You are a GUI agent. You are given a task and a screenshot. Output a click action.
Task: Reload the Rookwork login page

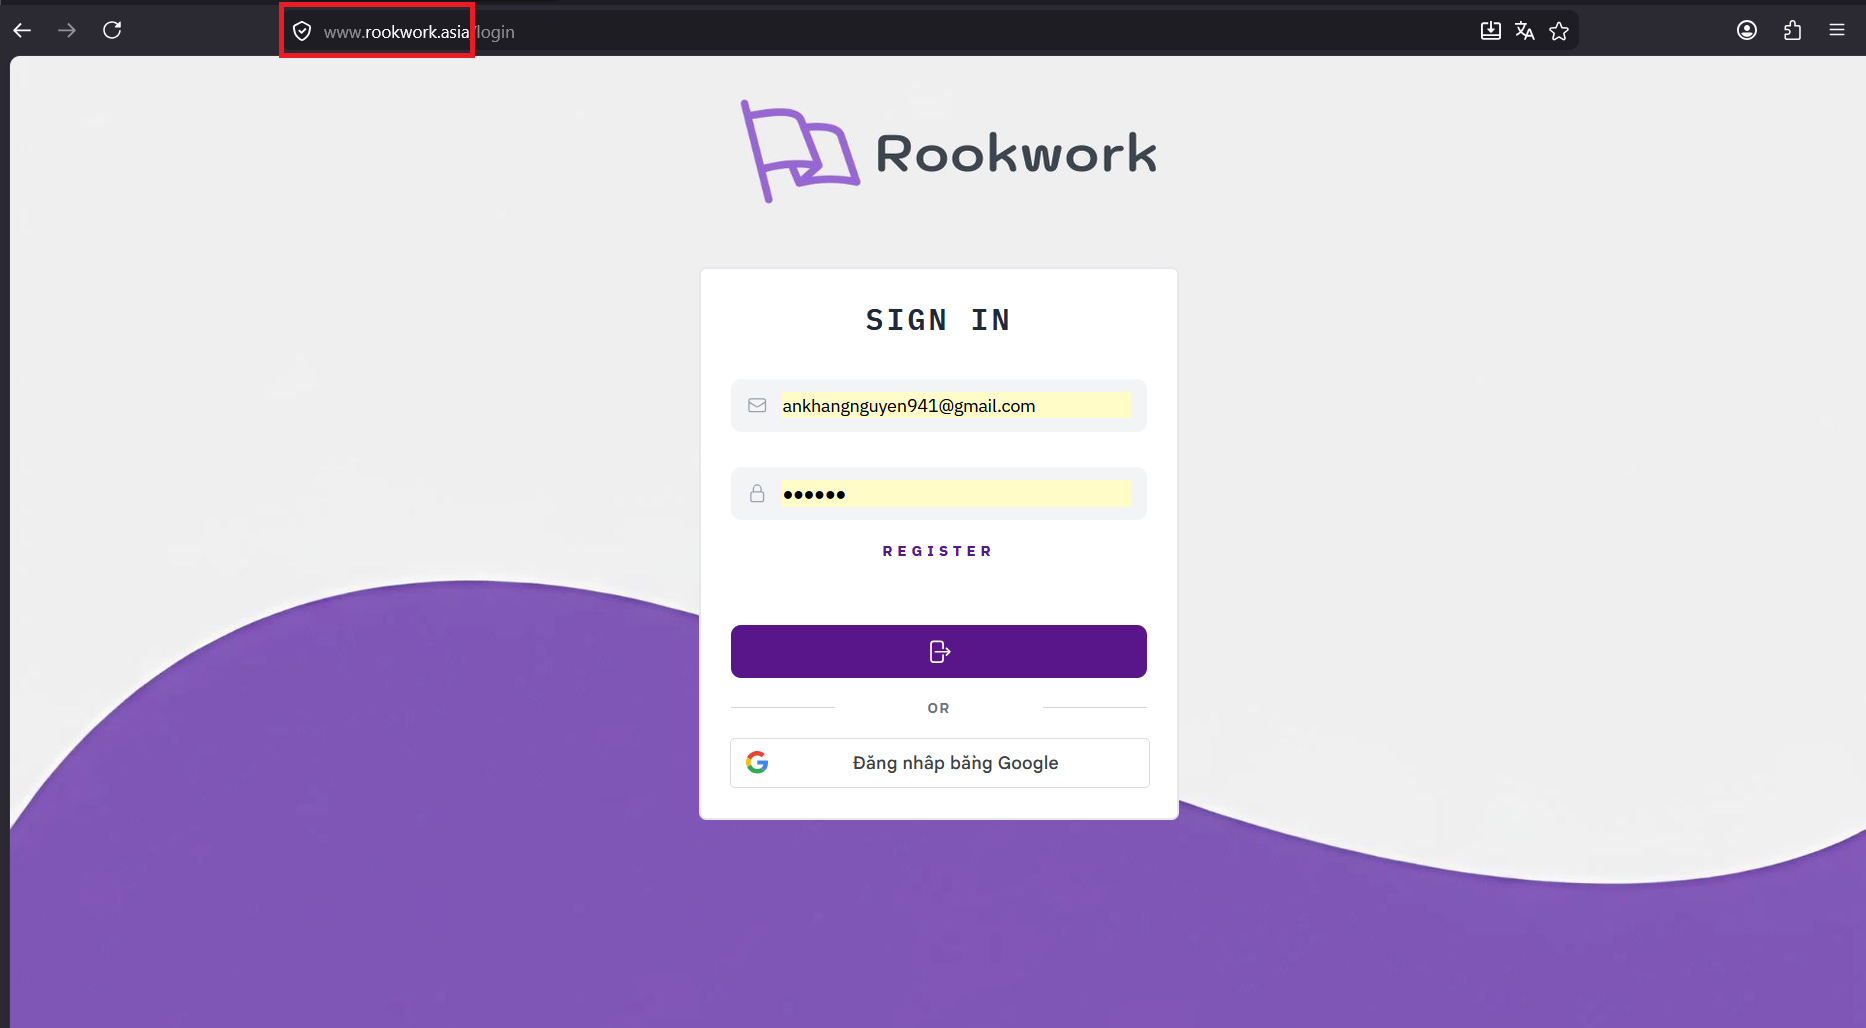tap(112, 30)
